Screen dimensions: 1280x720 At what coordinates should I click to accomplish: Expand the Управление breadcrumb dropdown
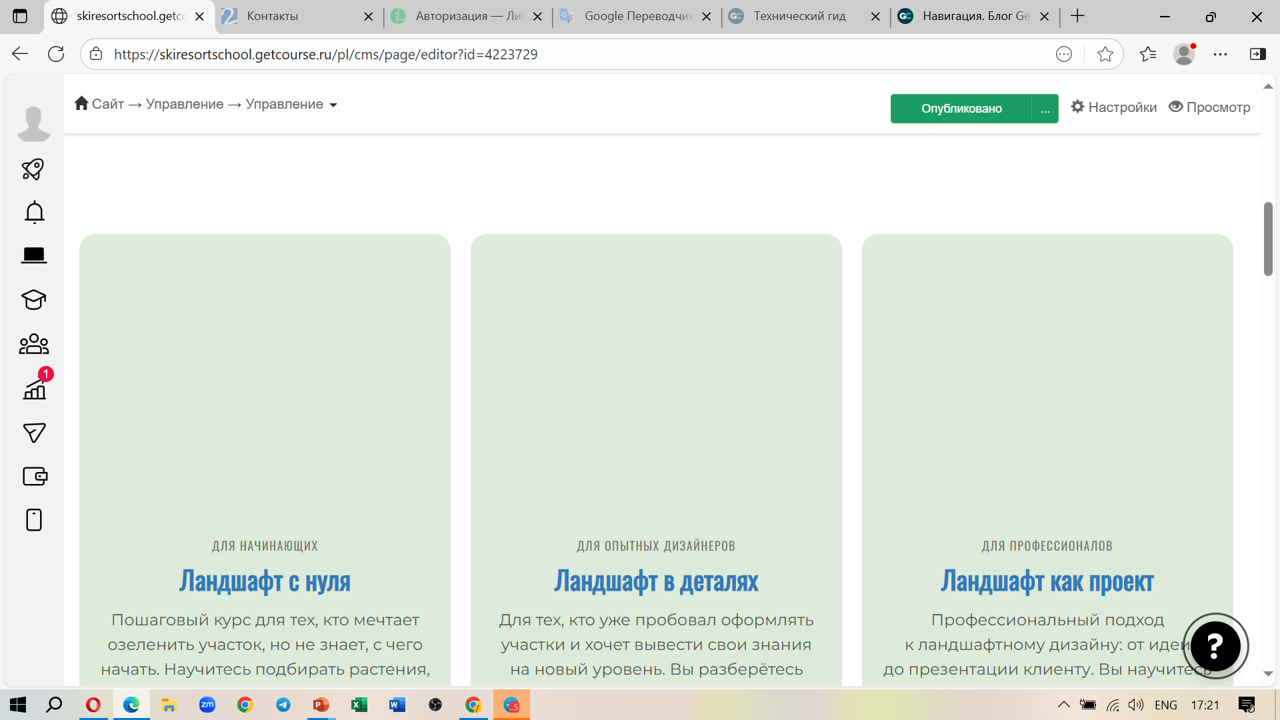[x=291, y=104]
